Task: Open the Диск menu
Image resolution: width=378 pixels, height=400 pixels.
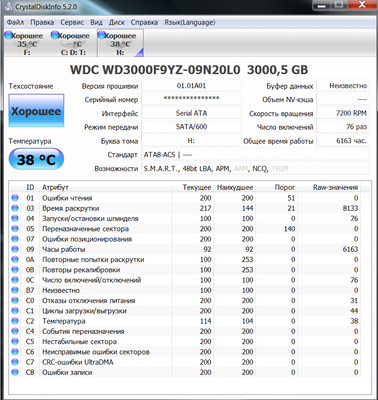Action: [117, 23]
